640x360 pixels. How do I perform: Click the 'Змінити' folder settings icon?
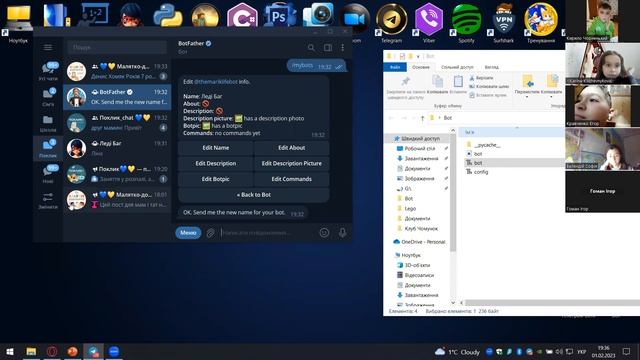(x=48, y=200)
